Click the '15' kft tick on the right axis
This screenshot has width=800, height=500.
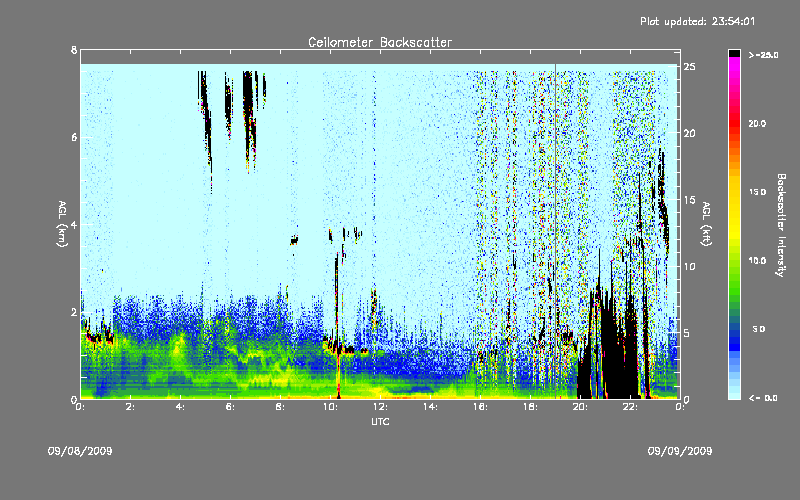(x=689, y=200)
